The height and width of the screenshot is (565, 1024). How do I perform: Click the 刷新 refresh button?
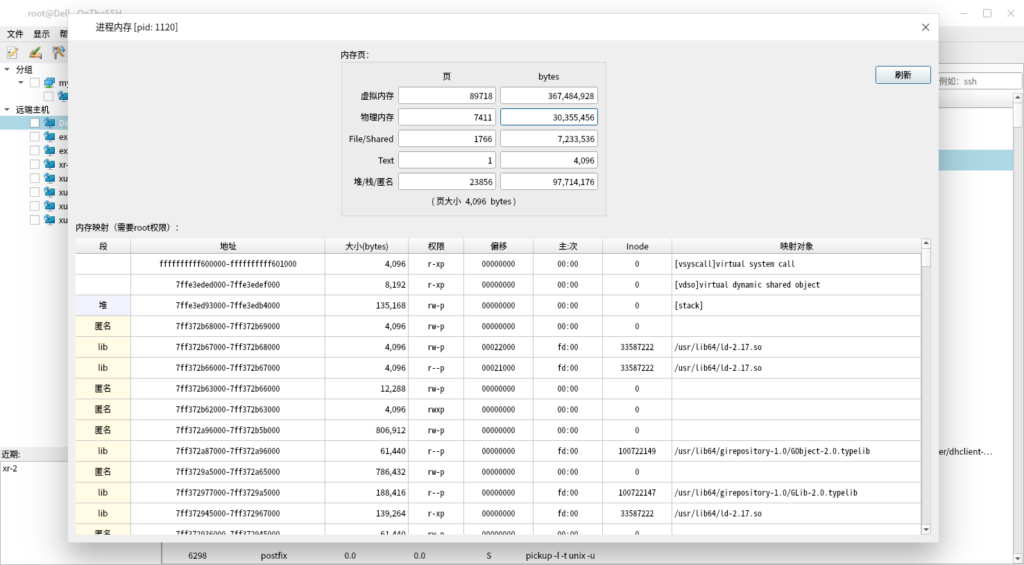point(902,75)
